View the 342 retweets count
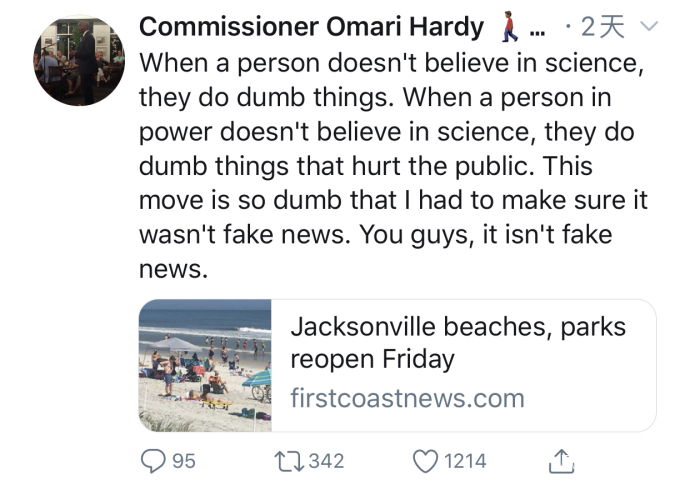 (x=325, y=461)
